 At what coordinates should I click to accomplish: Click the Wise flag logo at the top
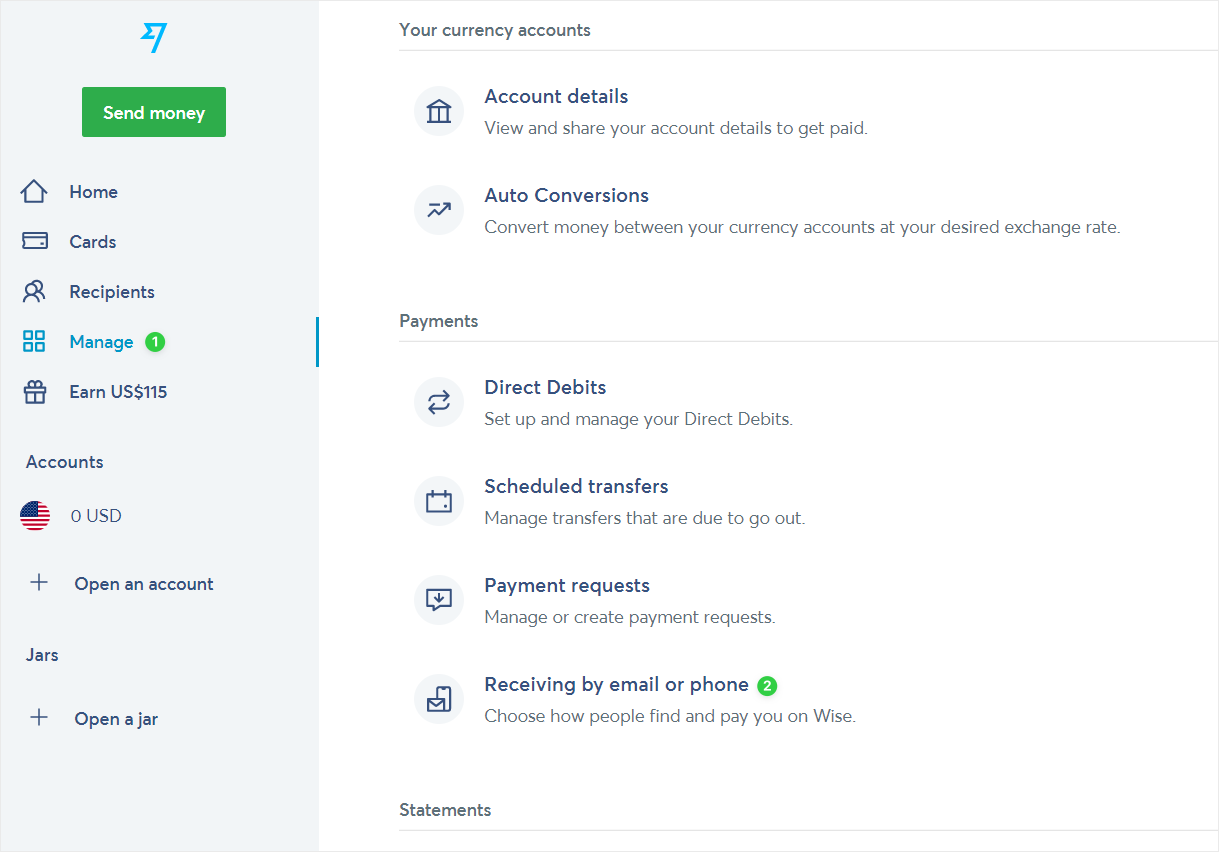click(x=153, y=38)
